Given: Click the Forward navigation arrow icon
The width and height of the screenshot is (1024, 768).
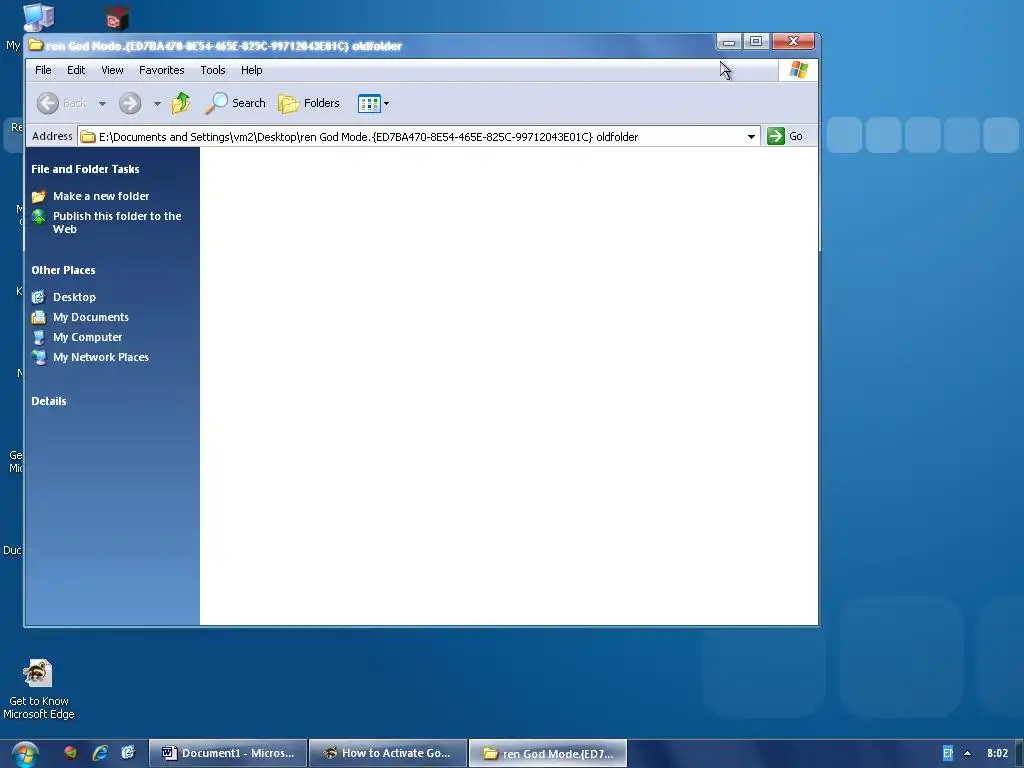Looking at the screenshot, I should point(130,103).
